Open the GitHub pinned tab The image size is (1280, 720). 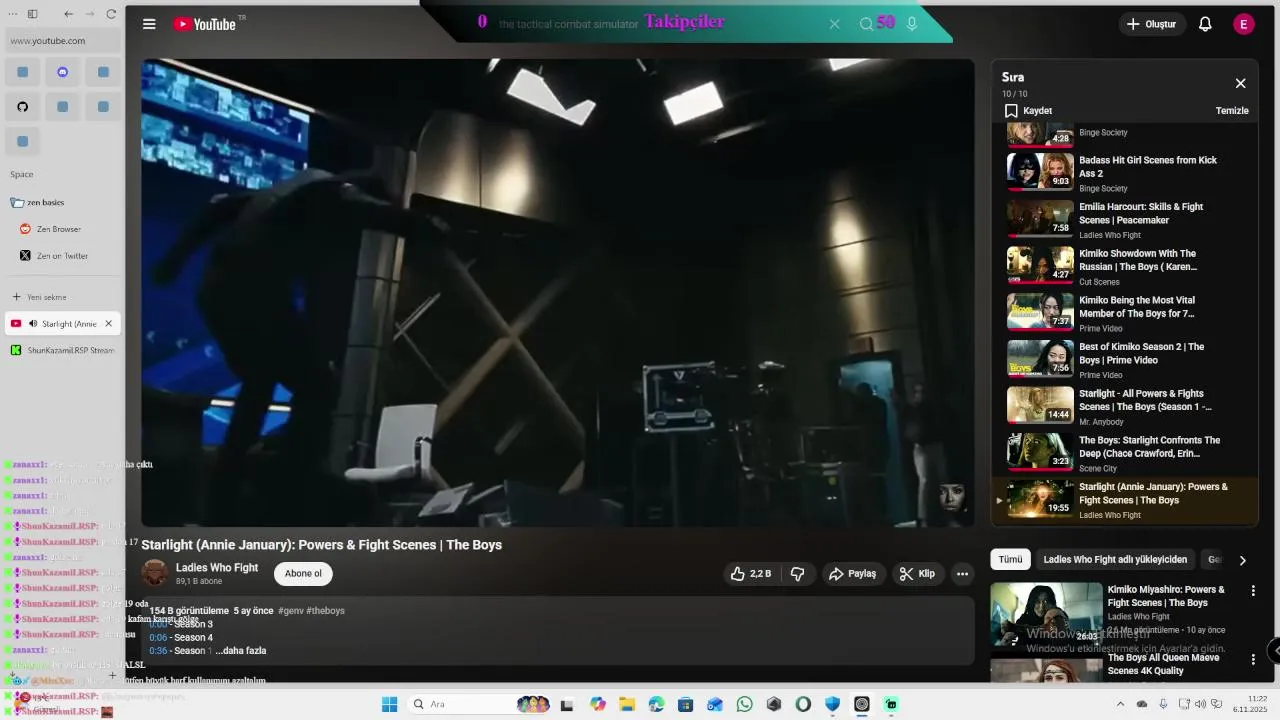coord(23,106)
